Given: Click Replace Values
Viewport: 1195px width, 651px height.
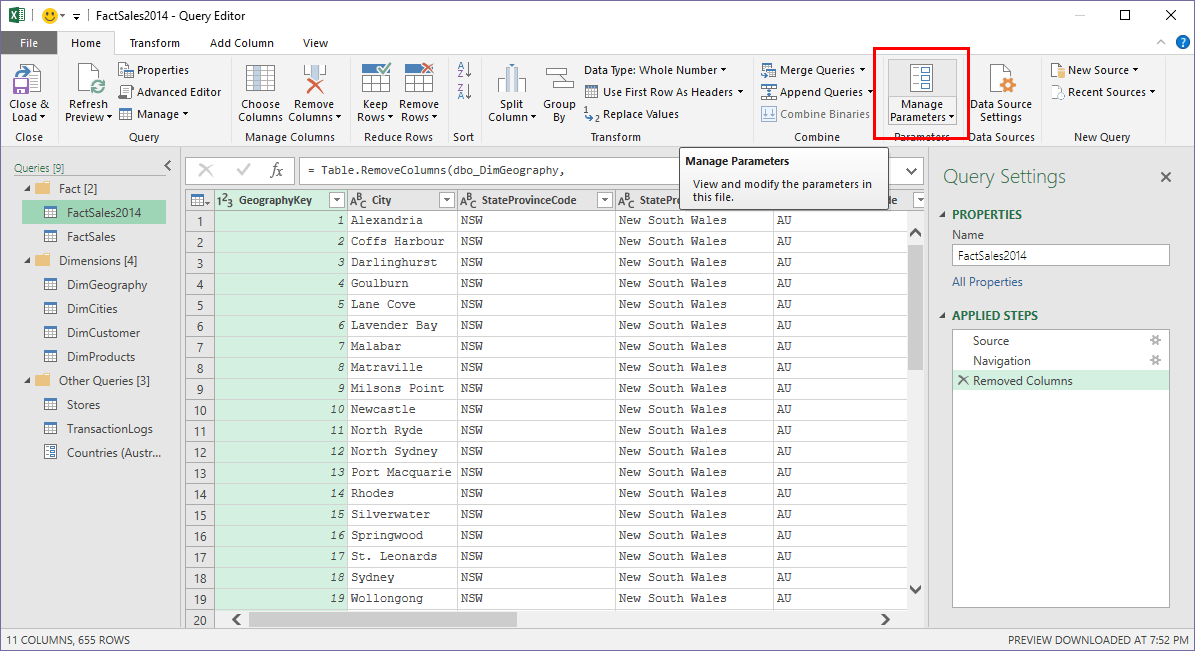Looking at the screenshot, I should (631, 114).
